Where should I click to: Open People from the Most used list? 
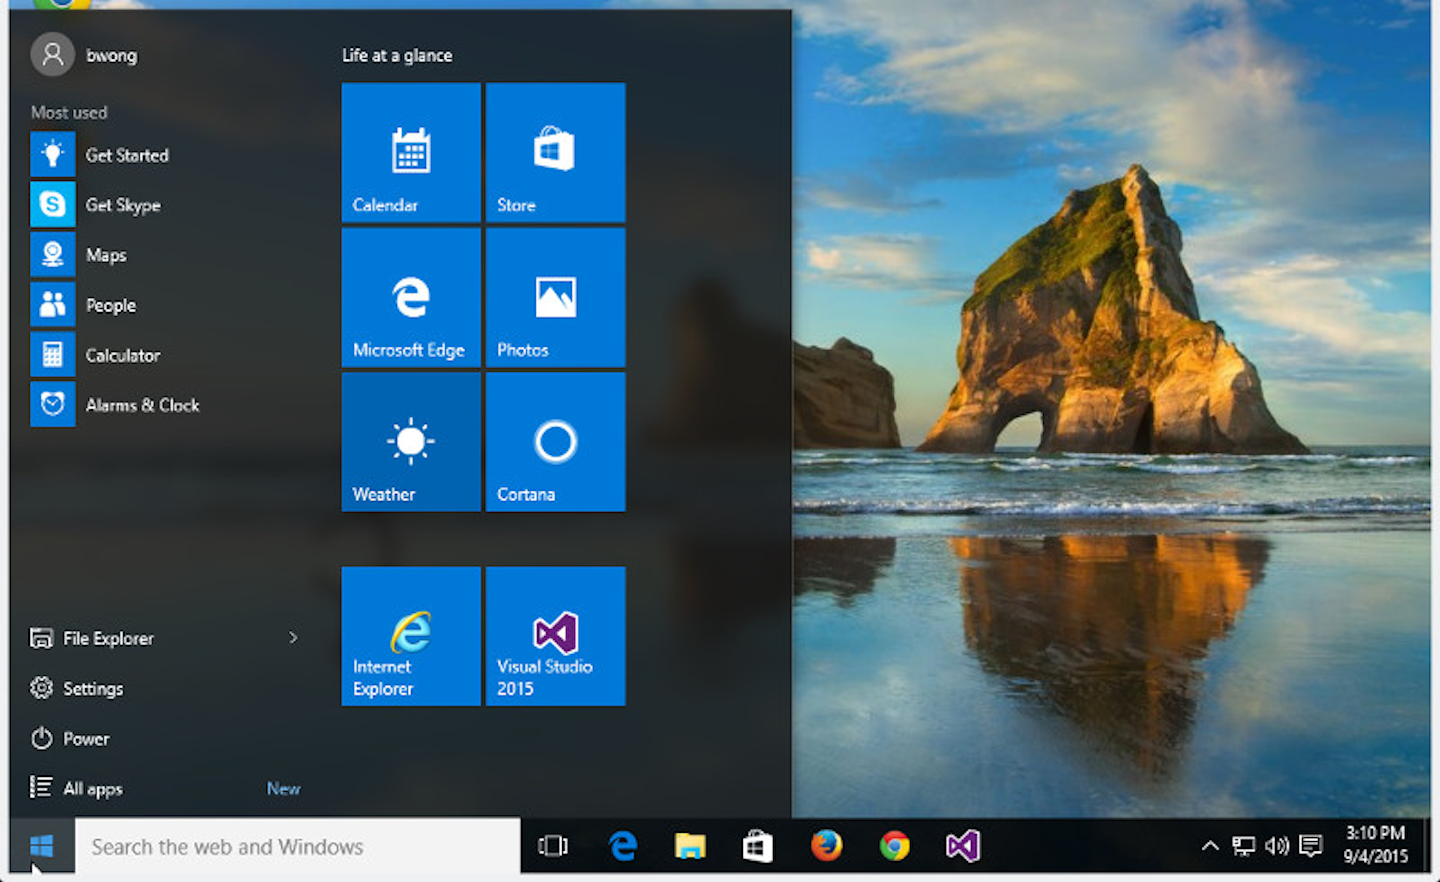[x=165, y=305]
